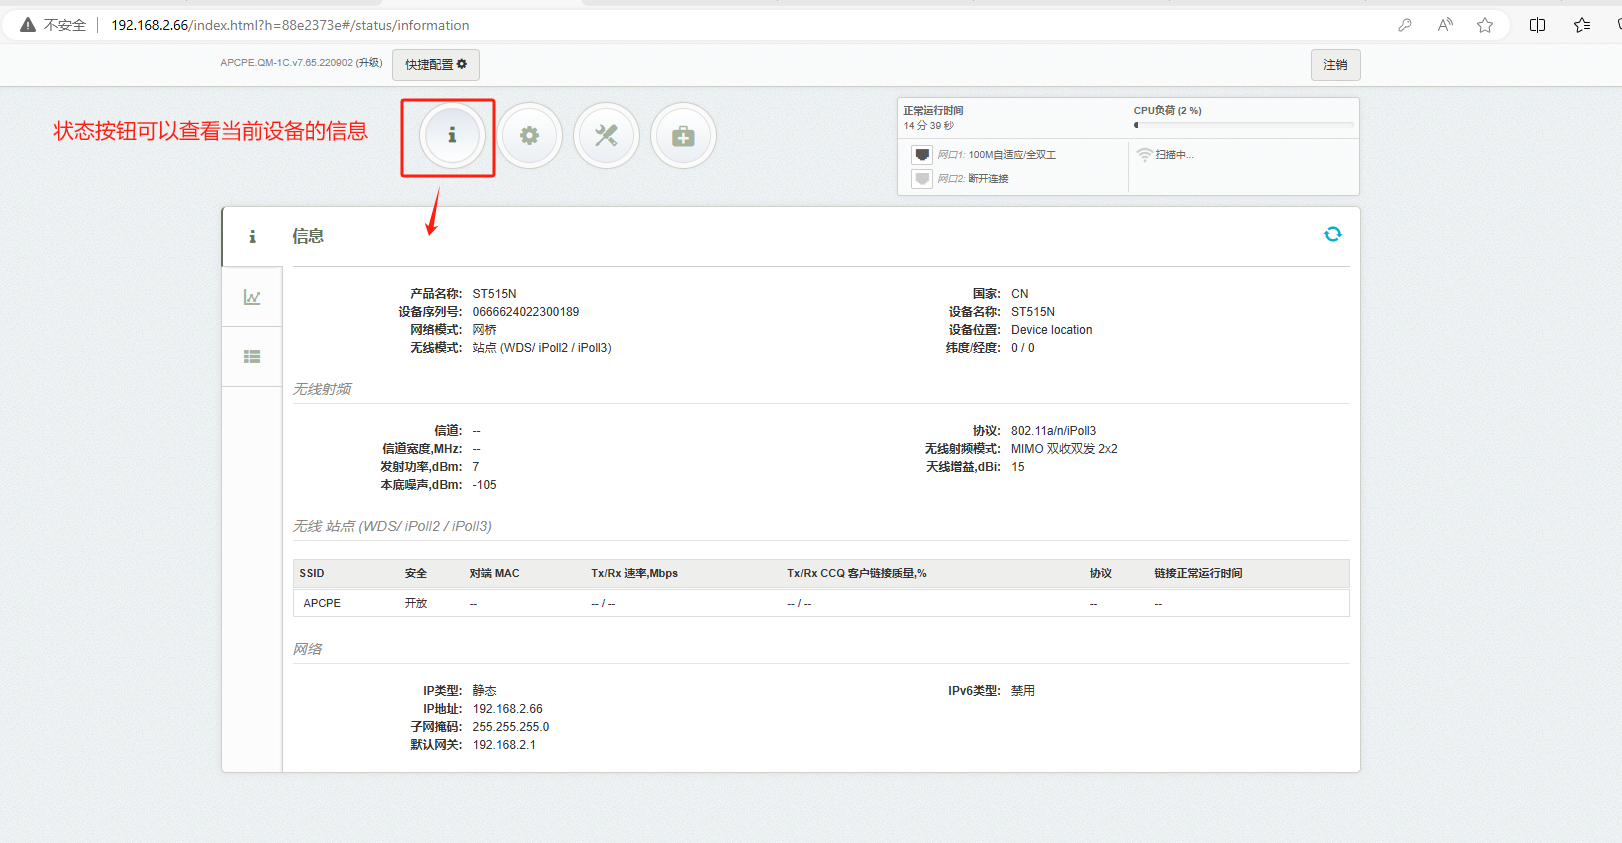Image resolution: width=1622 pixels, height=843 pixels.
Task: Click the 快捷配置 quick setup button
Action: pyautogui.click(x=435, y=65)
